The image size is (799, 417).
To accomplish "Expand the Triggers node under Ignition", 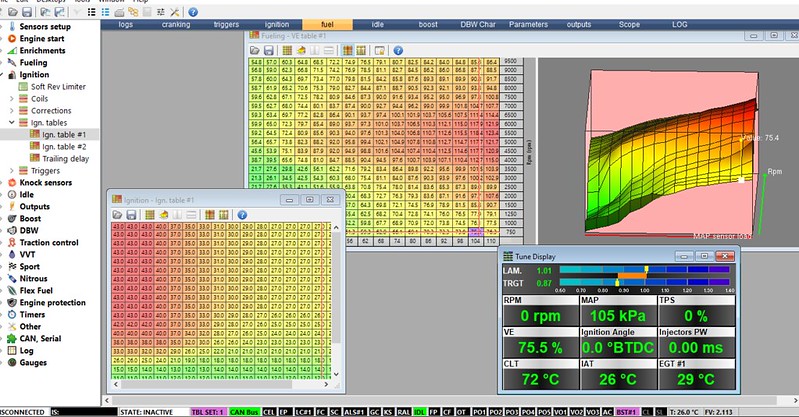I will click(11, 171).
